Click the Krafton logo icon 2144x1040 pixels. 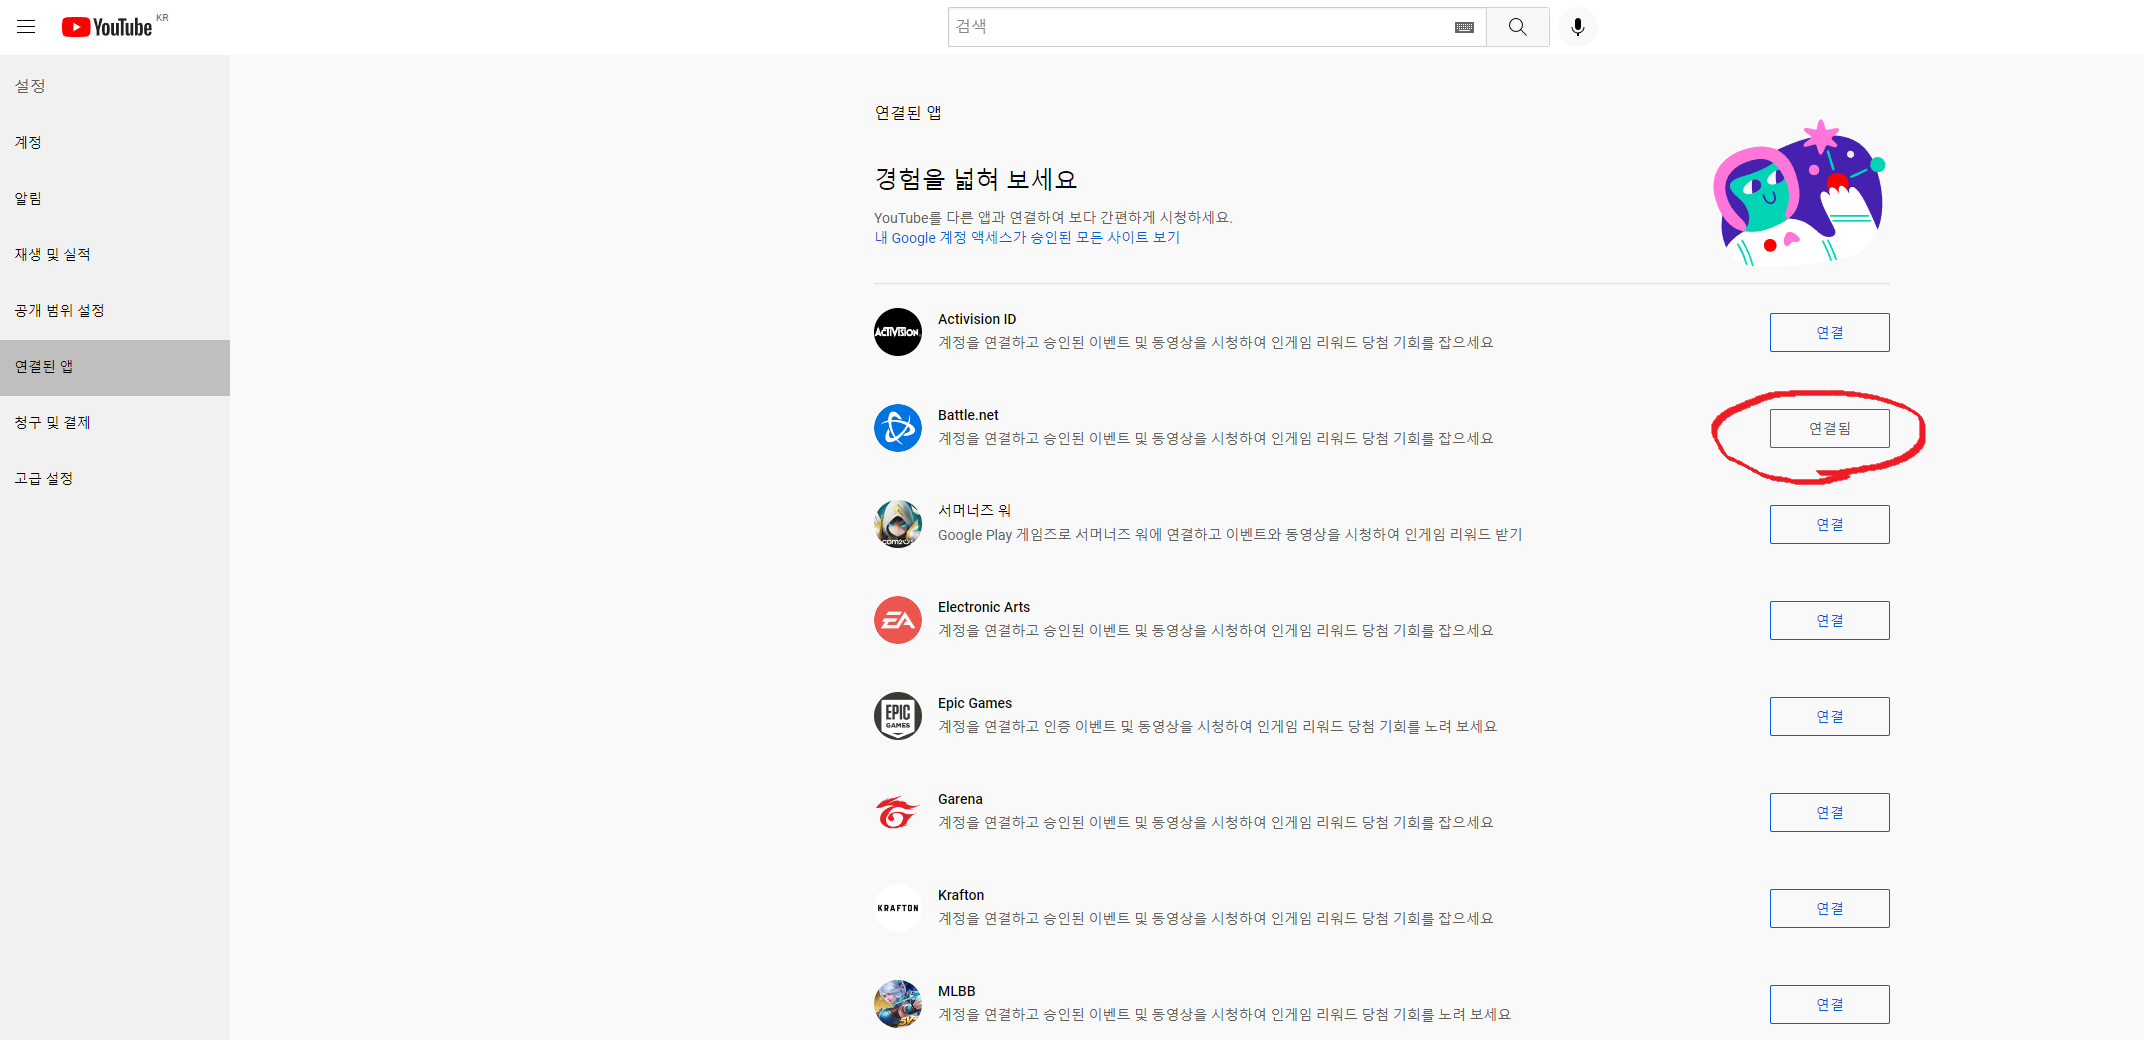point(898,908)
